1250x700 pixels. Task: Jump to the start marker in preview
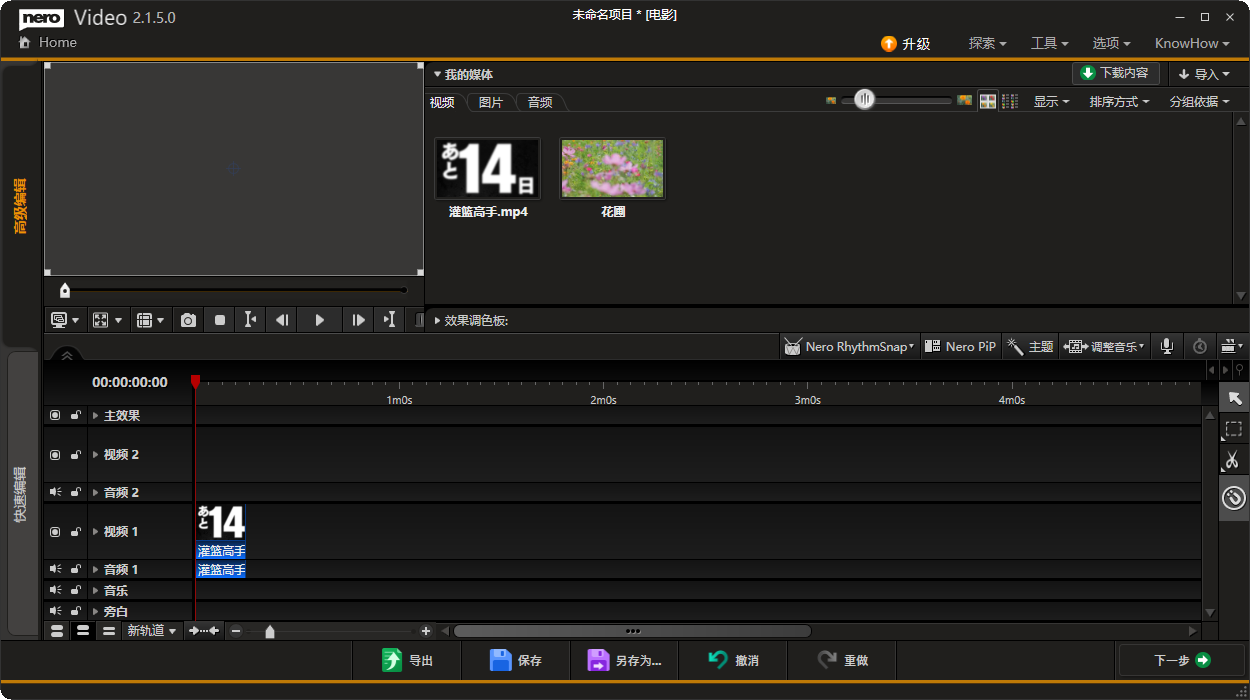(250, 320)
